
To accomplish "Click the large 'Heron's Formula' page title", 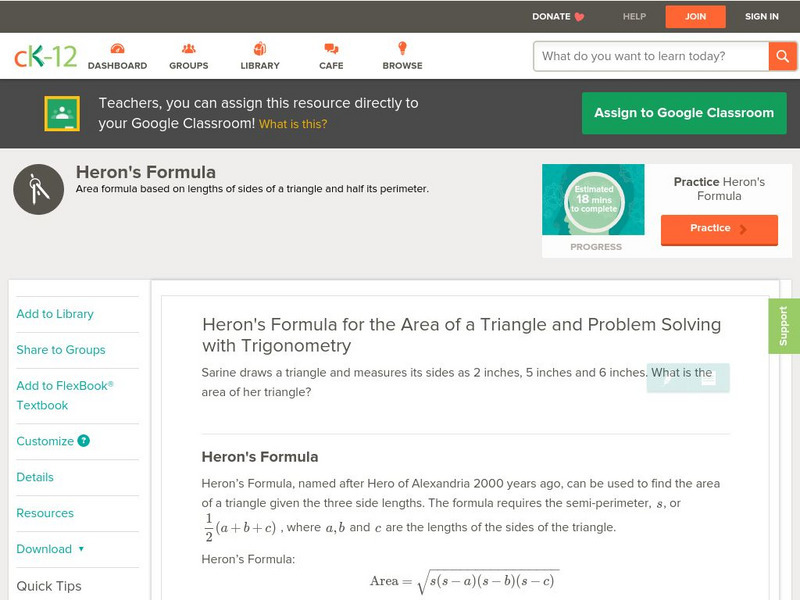I will [146, 172].
